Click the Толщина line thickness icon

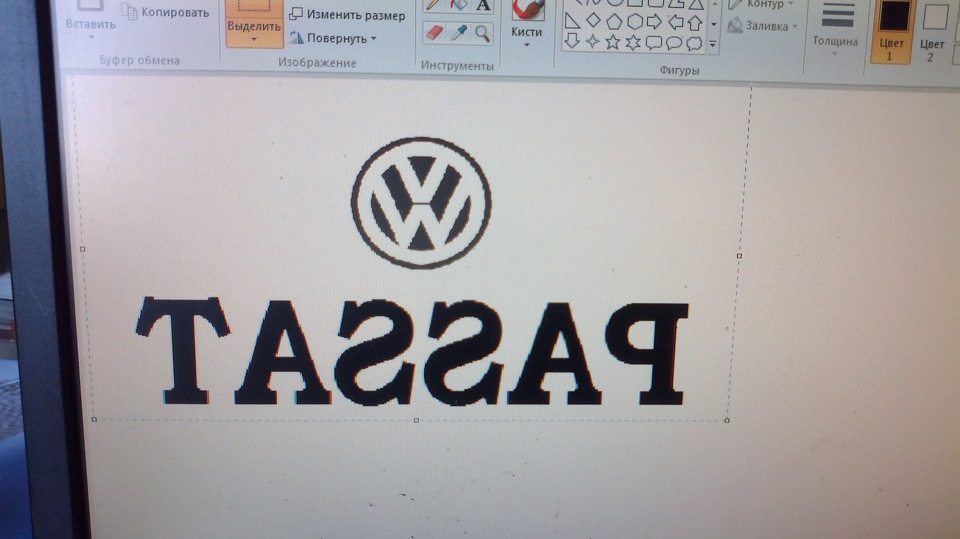(x=837, y=15)
